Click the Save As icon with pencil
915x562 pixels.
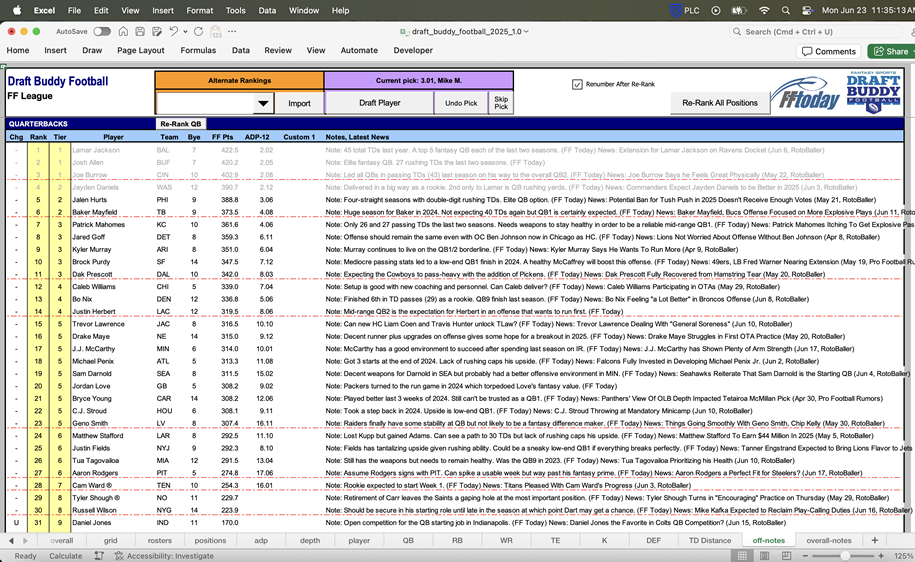click(x=157, y=32)
